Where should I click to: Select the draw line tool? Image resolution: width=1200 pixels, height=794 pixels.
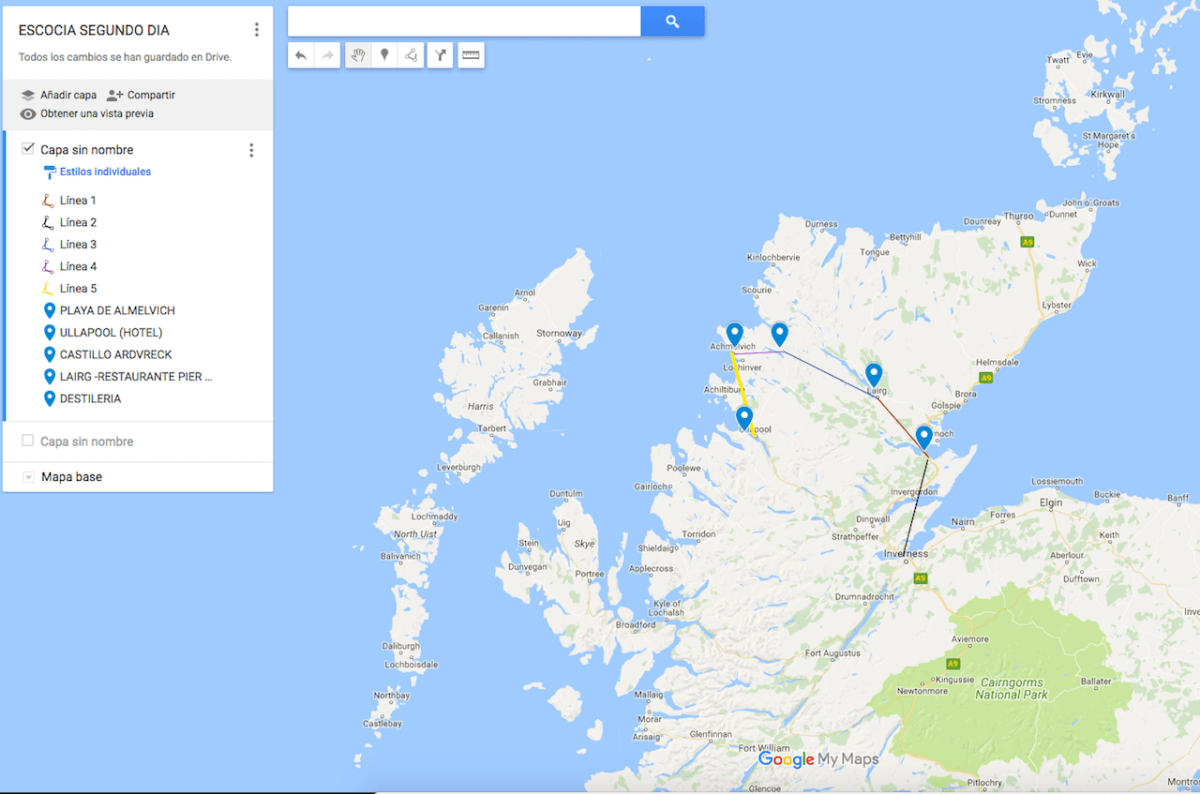[x=410, y=56]
